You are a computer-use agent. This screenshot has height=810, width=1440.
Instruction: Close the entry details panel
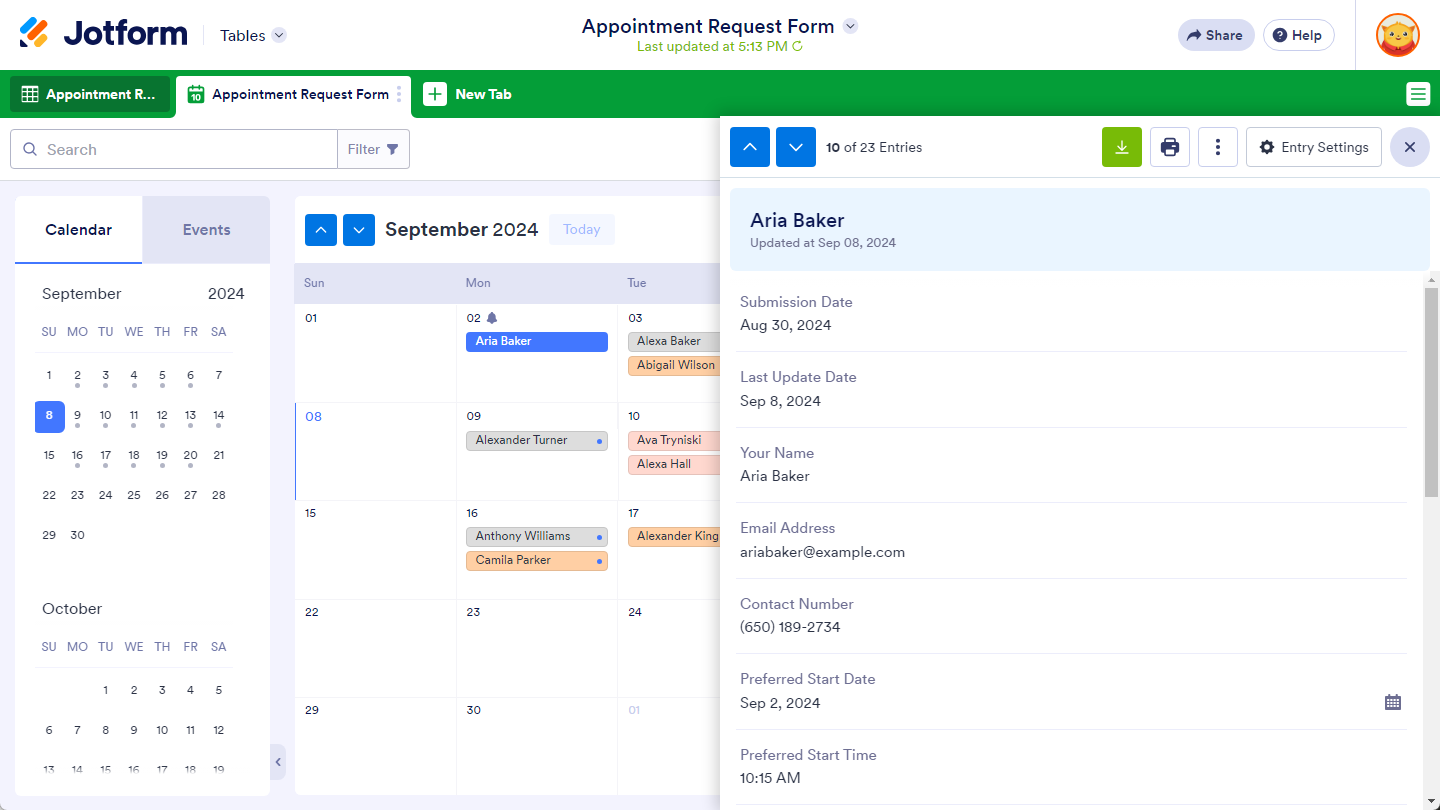(x=1409, y=147)
